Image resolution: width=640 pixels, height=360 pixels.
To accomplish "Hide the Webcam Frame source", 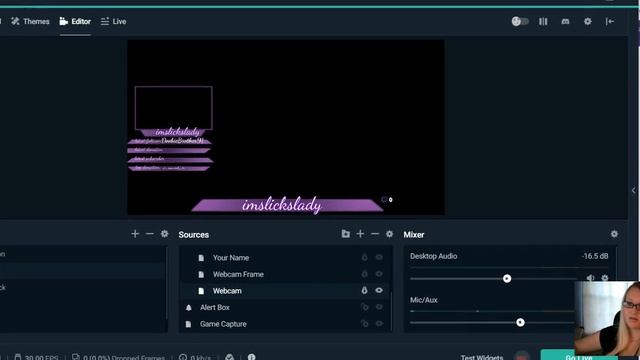I will coord(379,274).
